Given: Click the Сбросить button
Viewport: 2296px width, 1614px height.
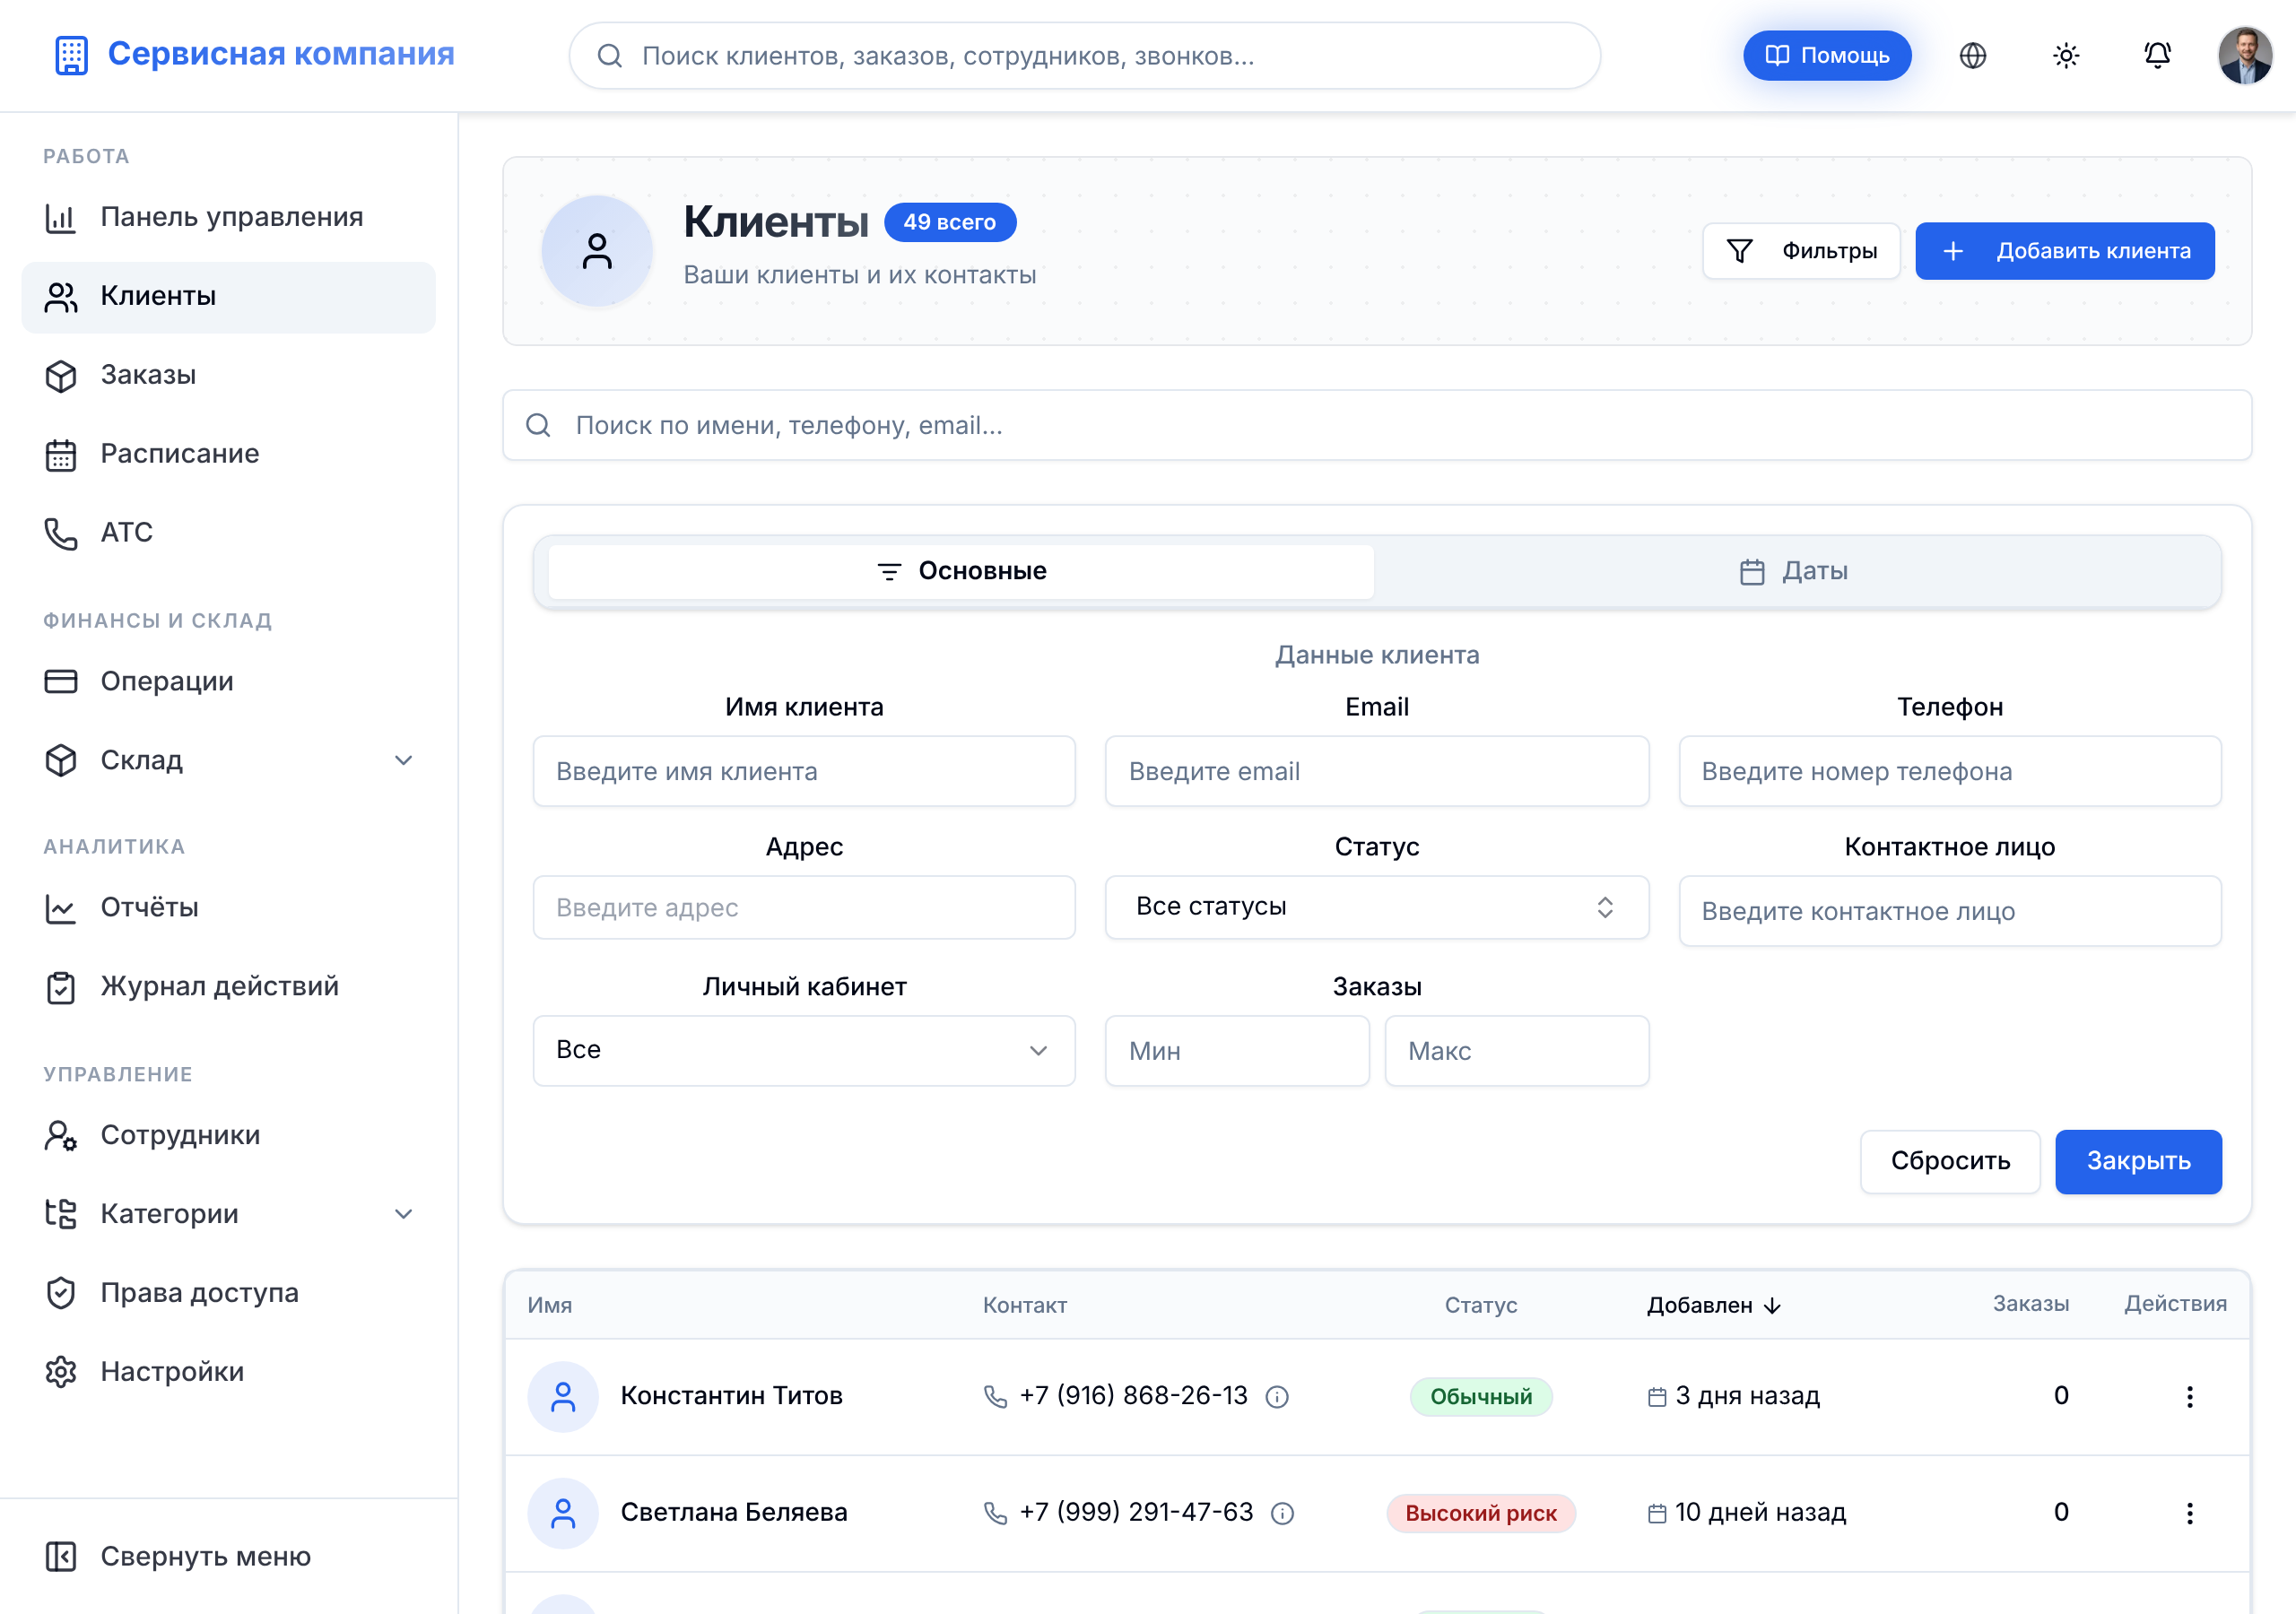Looking at the screenshot, I should 1949,1161.
